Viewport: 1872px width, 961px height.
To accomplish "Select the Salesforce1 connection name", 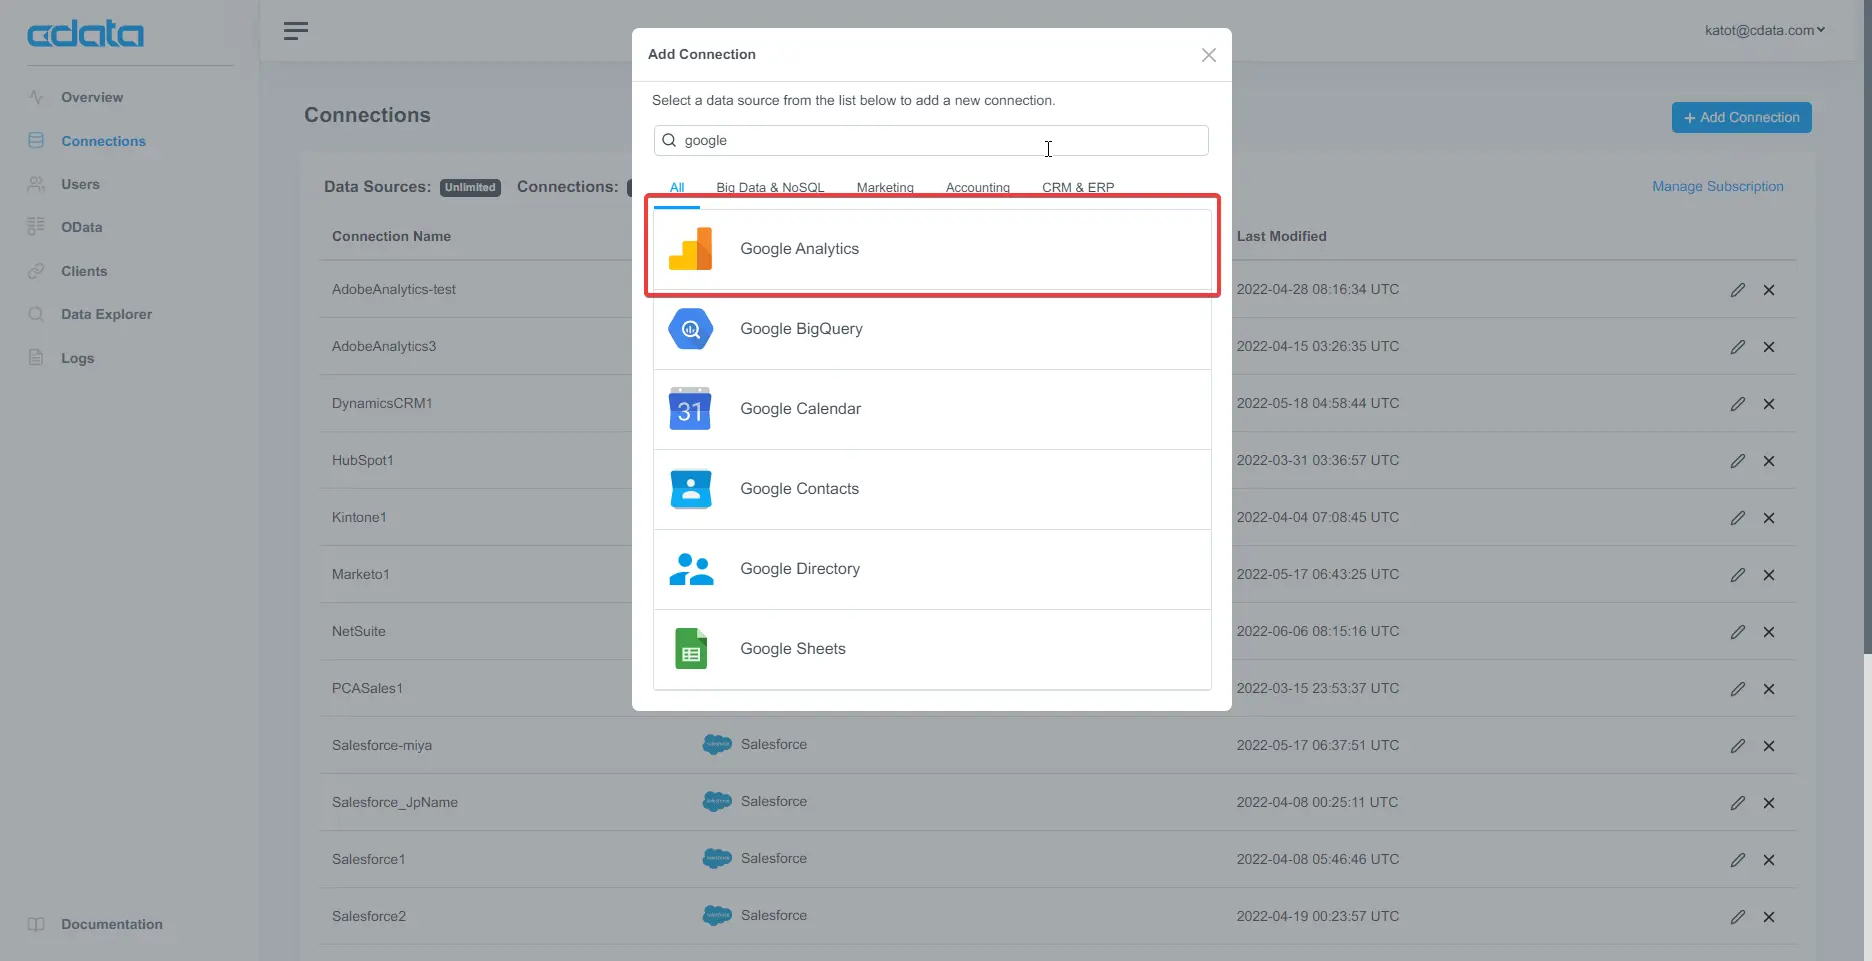I will tap(369, 859).
